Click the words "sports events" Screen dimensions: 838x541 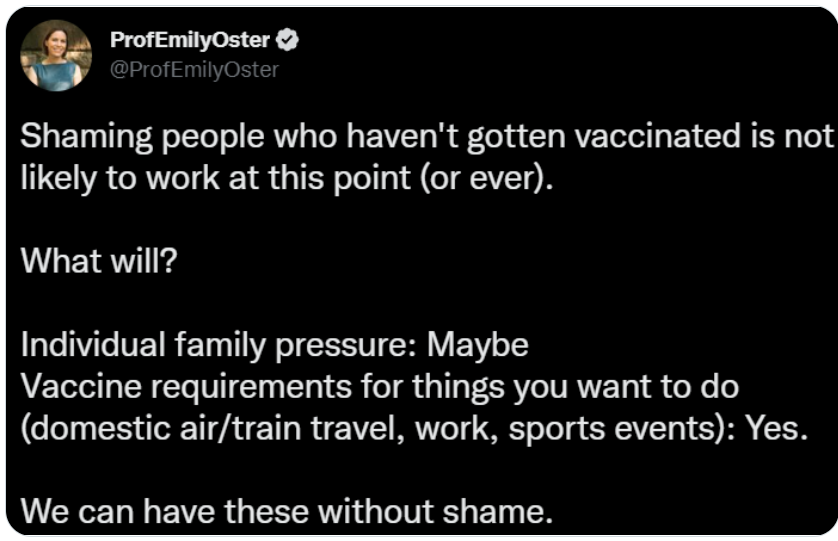[x=612, y=430]
